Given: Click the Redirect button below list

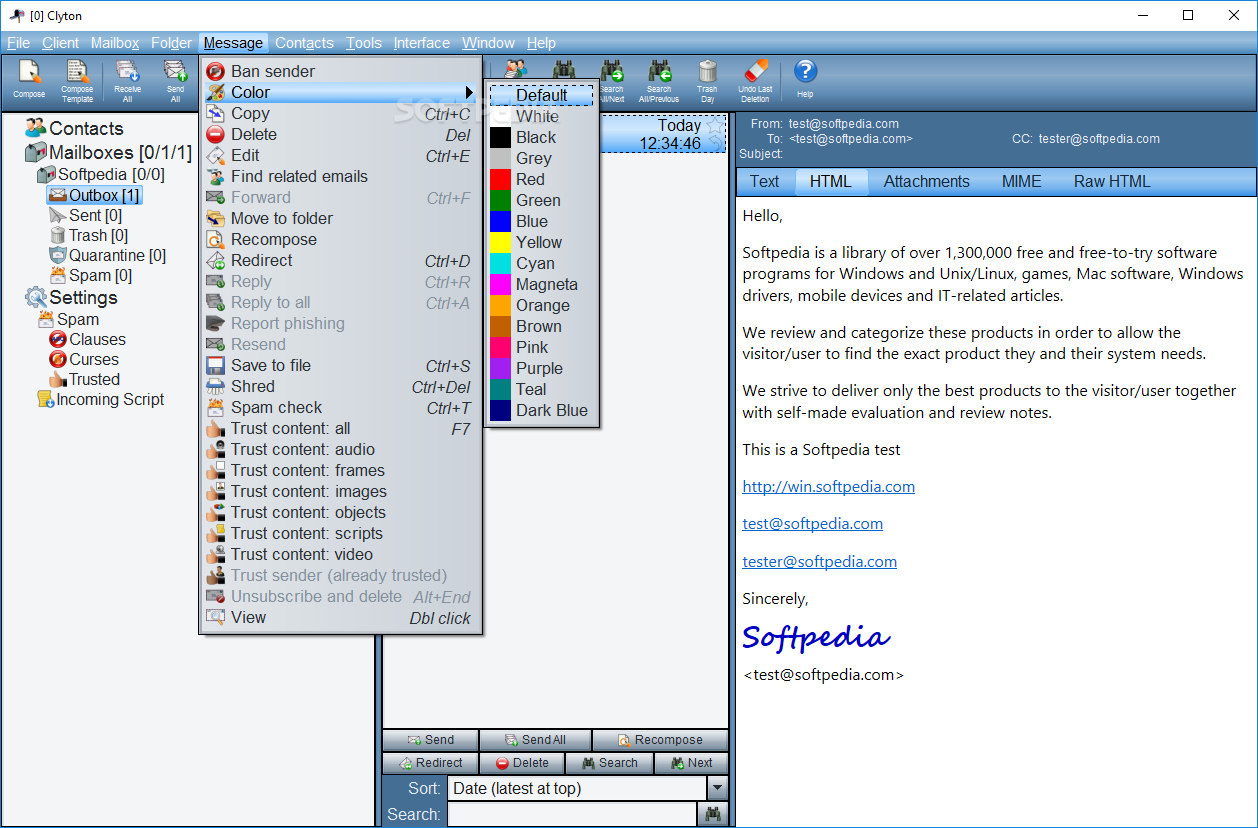Looking at the screenshot, I should (430, 763).
